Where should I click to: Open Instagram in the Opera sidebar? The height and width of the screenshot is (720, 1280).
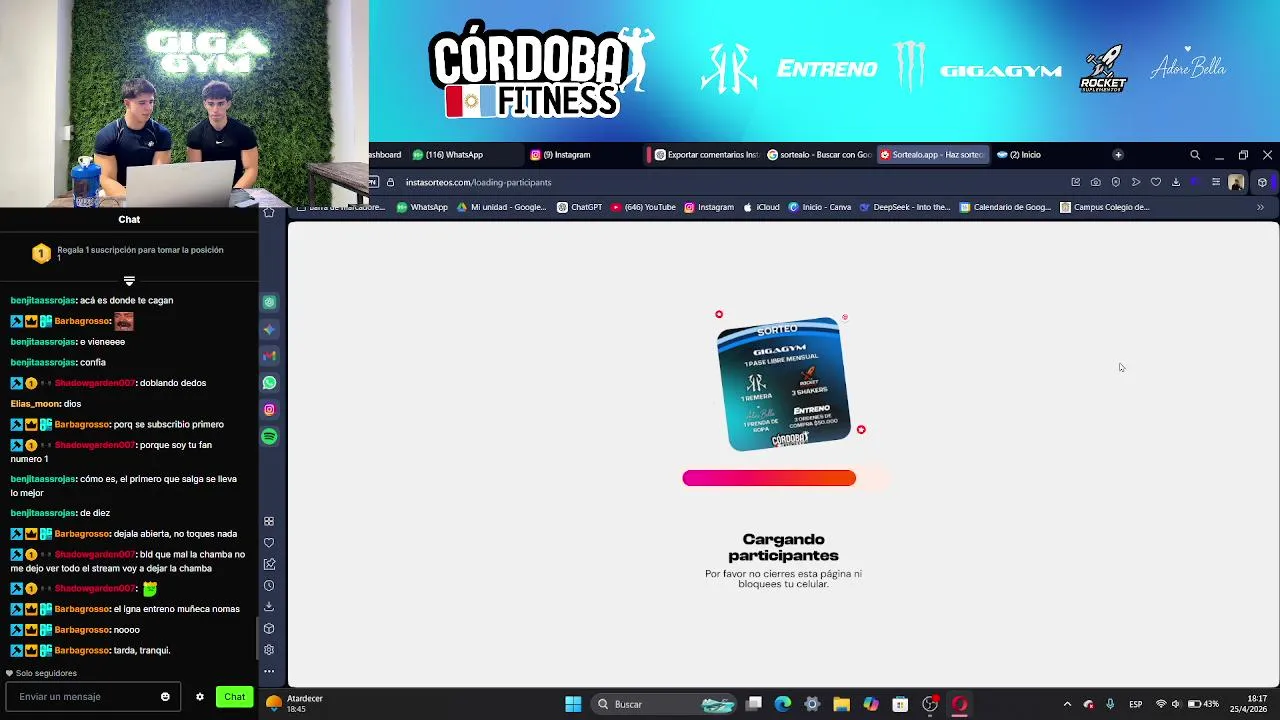coord(269,410)
